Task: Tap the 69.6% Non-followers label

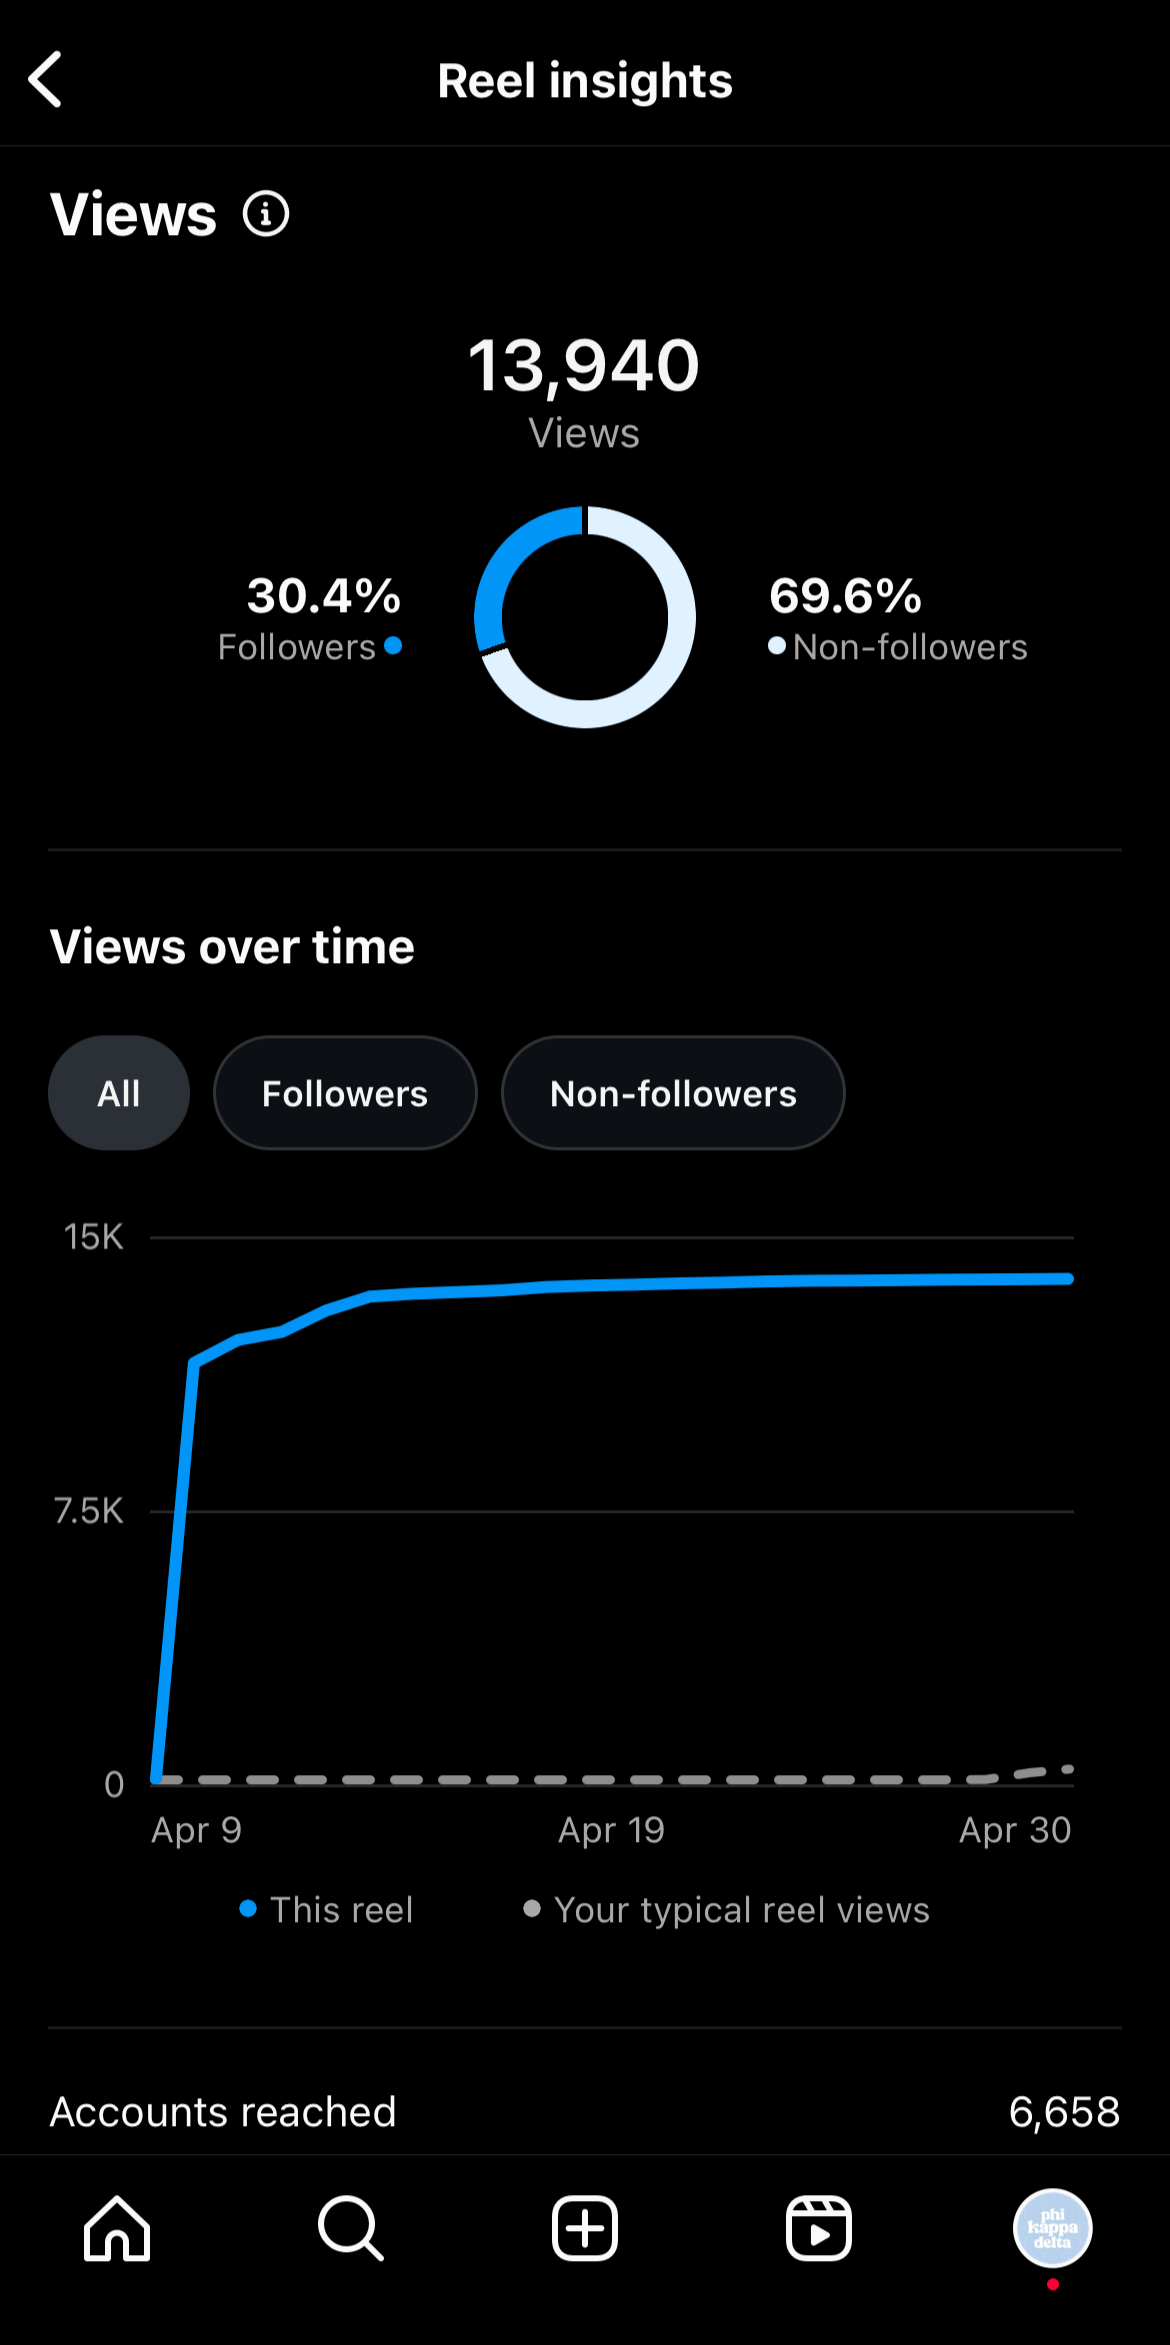Action: [898, 619]
